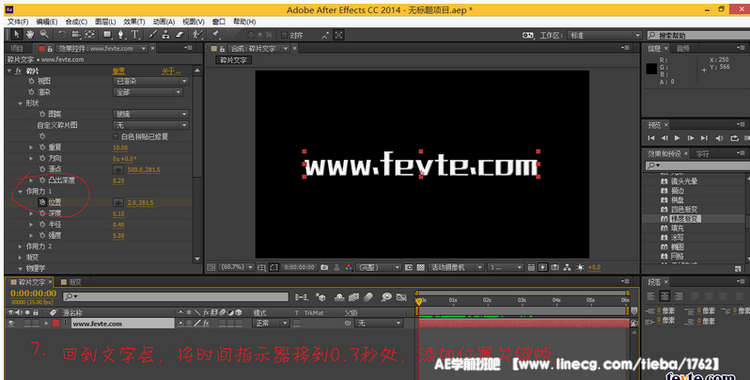Viewport: 750px width, 380px height.
Task: Open the 编辑(E) menu
Action: tap(47, 22)
